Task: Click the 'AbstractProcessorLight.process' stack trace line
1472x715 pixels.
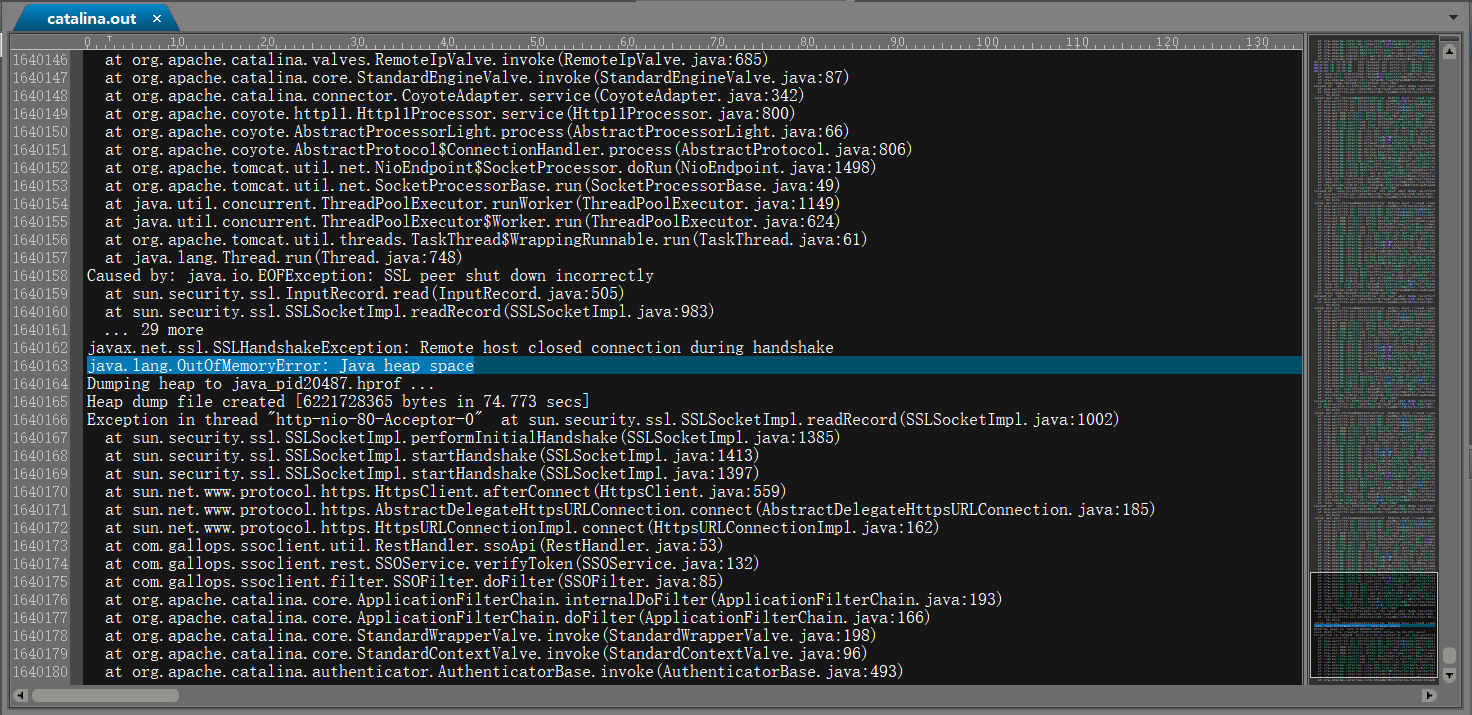Action: click(x=477, y=132)
